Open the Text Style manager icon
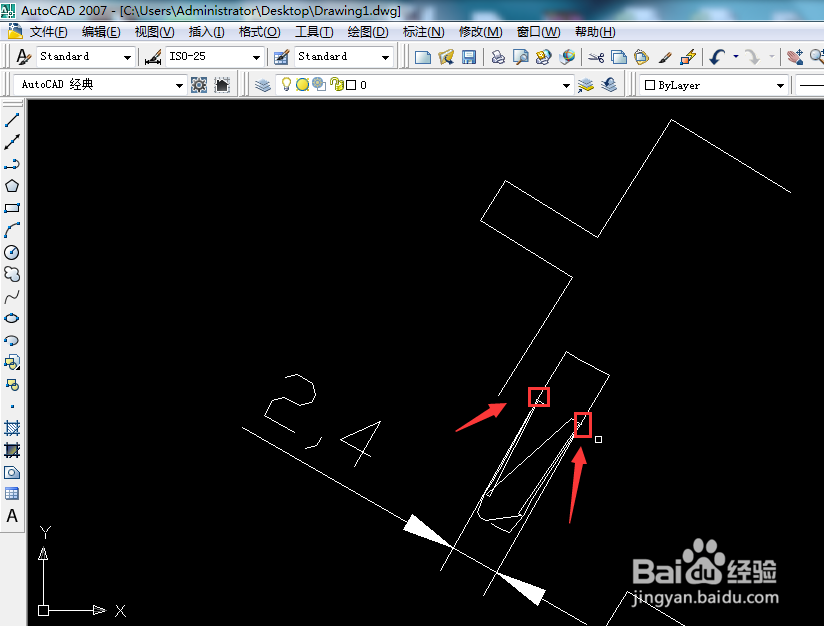Image resolution: width=824 pixels, height=626 pixels. (23, 57)
